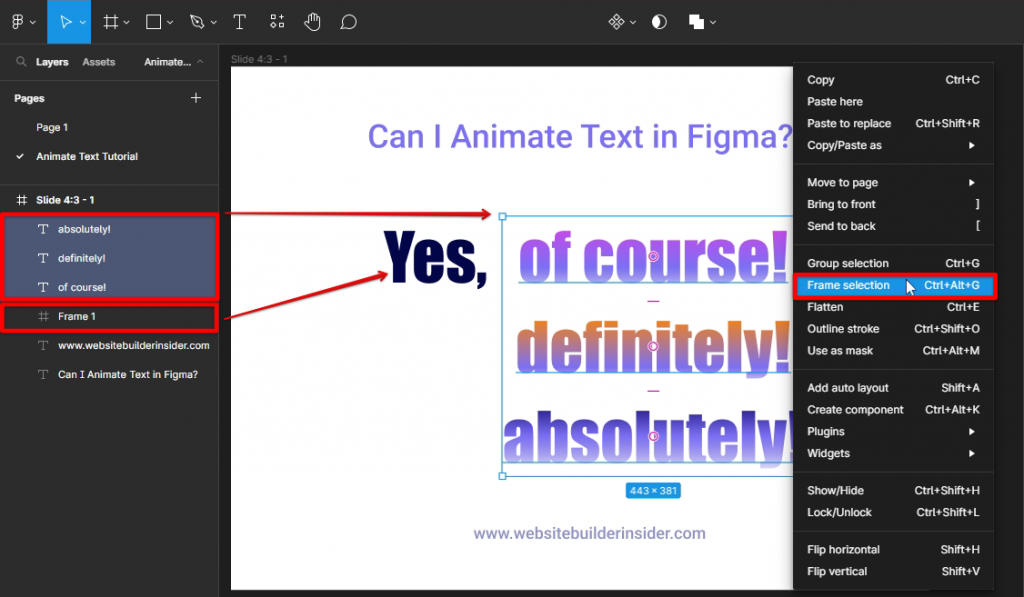The width and height of the screenshot is (1024, 597).
Task: Choose Flip vertical
Action: (893, 572)
